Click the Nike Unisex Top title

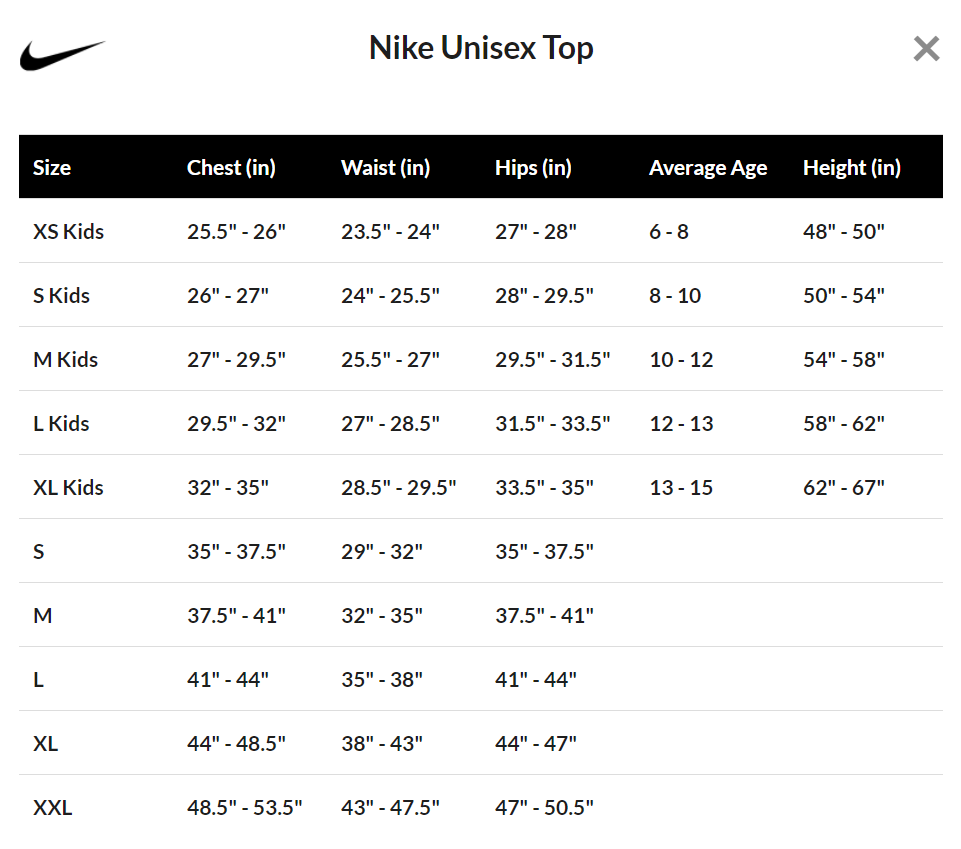coord(481,48)
